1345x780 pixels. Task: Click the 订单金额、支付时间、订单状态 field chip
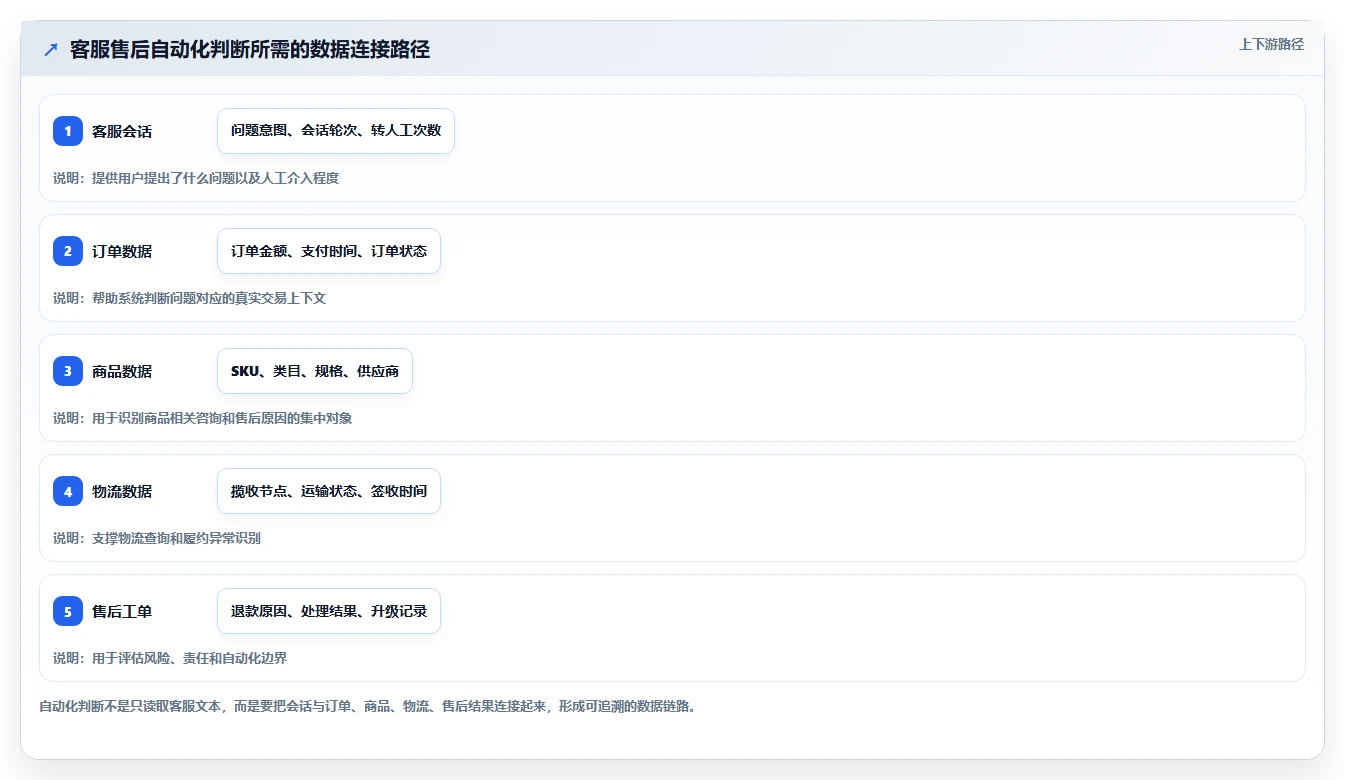[x=329, y=251]
